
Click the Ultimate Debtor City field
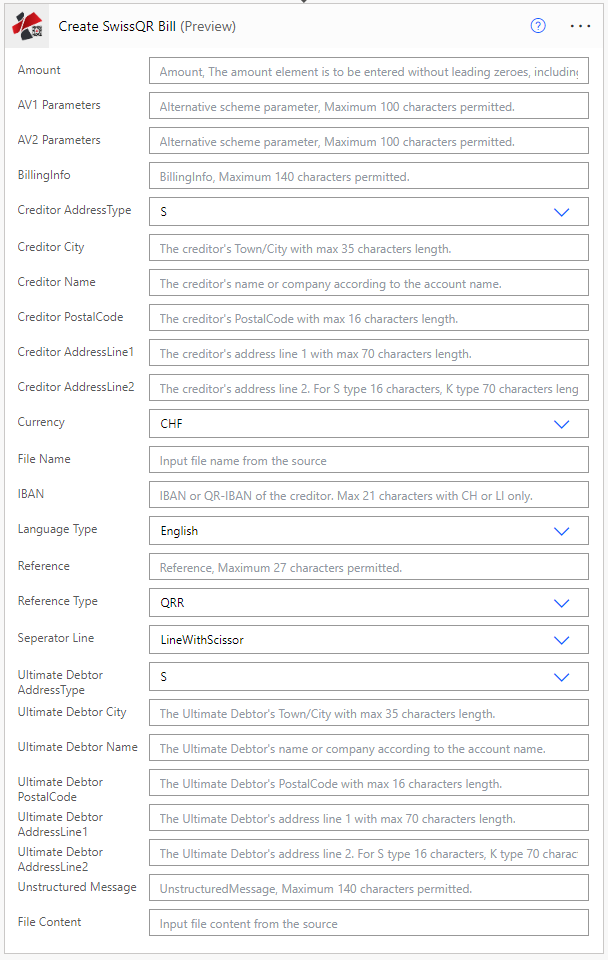click(368, 713)
